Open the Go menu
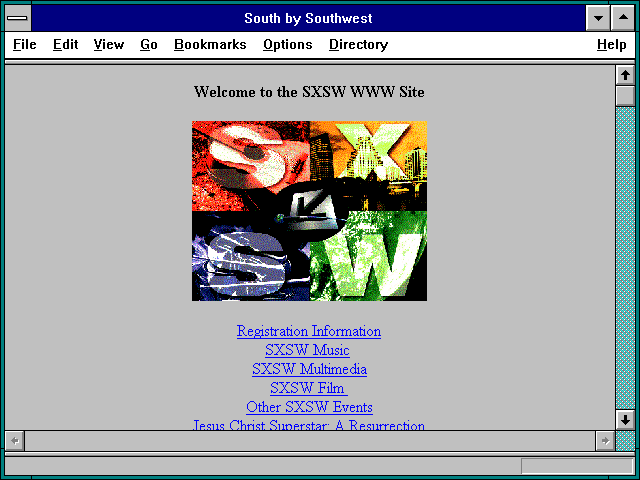The image size is (640, 480). (x=149, y=44)
